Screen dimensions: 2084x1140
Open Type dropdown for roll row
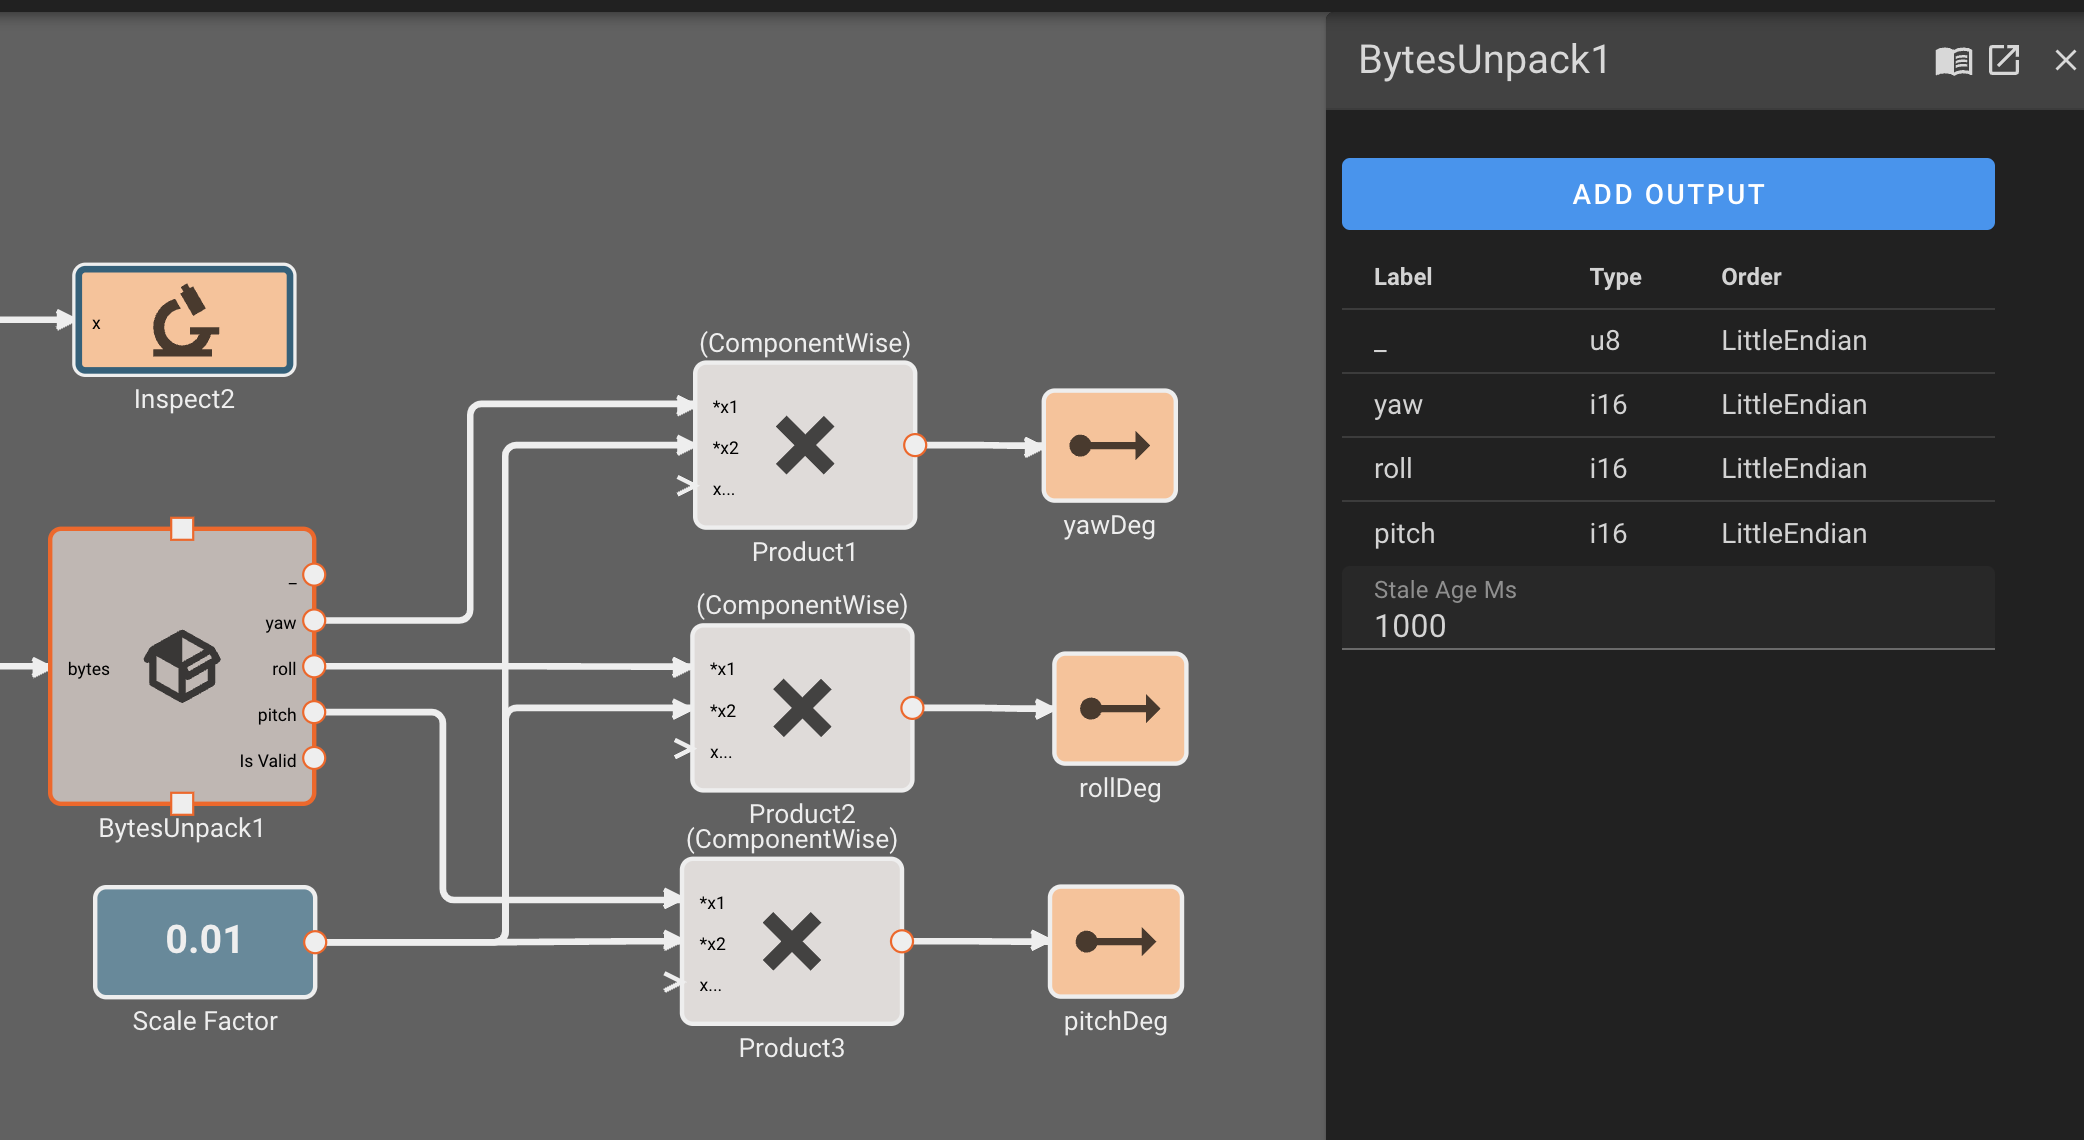[x=1607, y=469]
